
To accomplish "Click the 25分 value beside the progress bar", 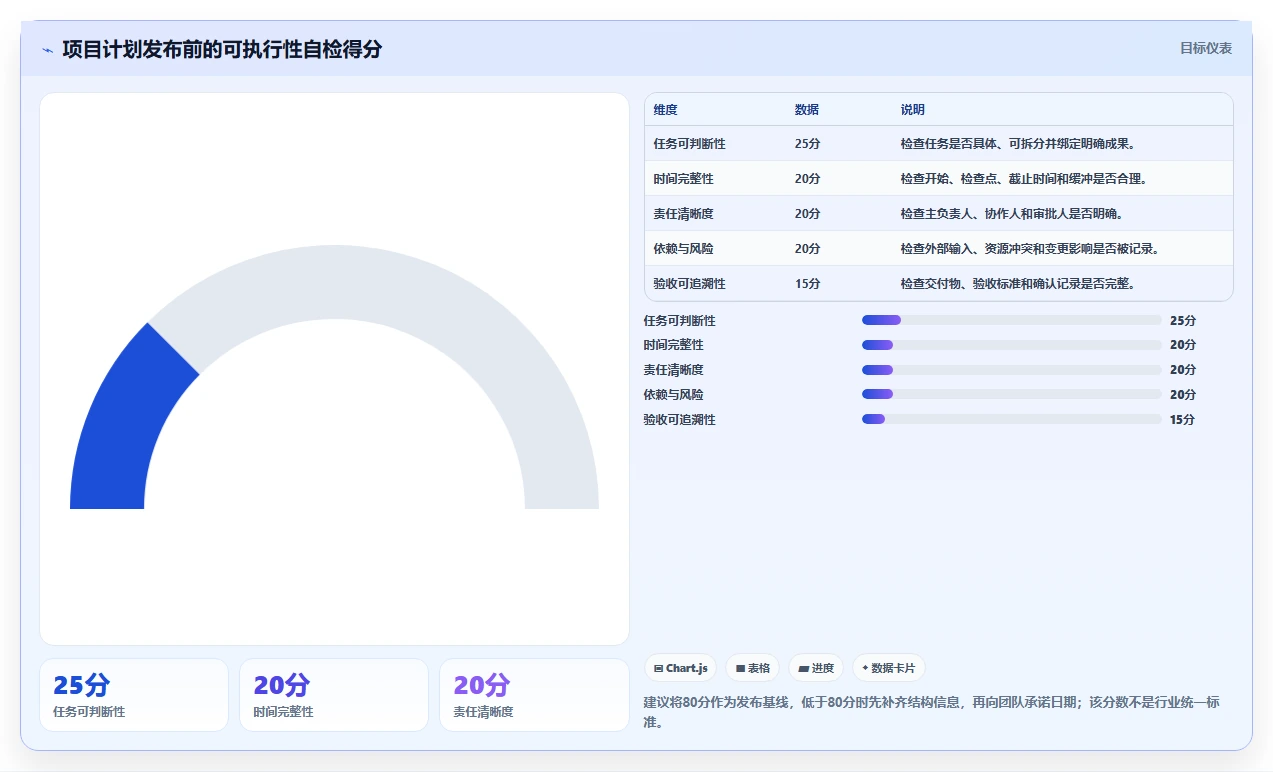I will pyautogui.click(x=1183, y=321).
